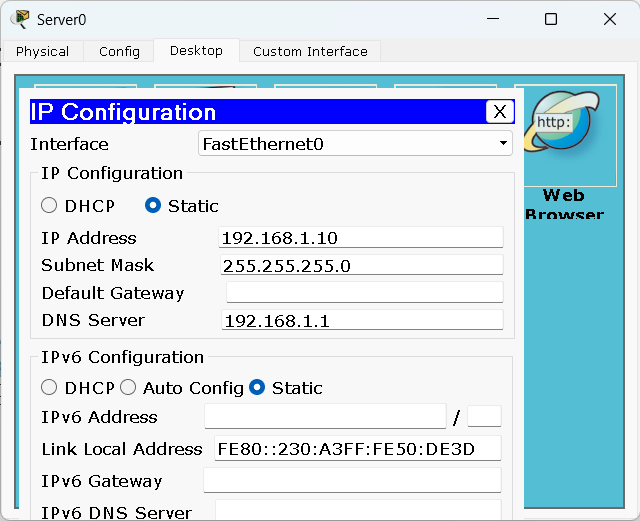Select Static under IP Configuration

[153, 205]
